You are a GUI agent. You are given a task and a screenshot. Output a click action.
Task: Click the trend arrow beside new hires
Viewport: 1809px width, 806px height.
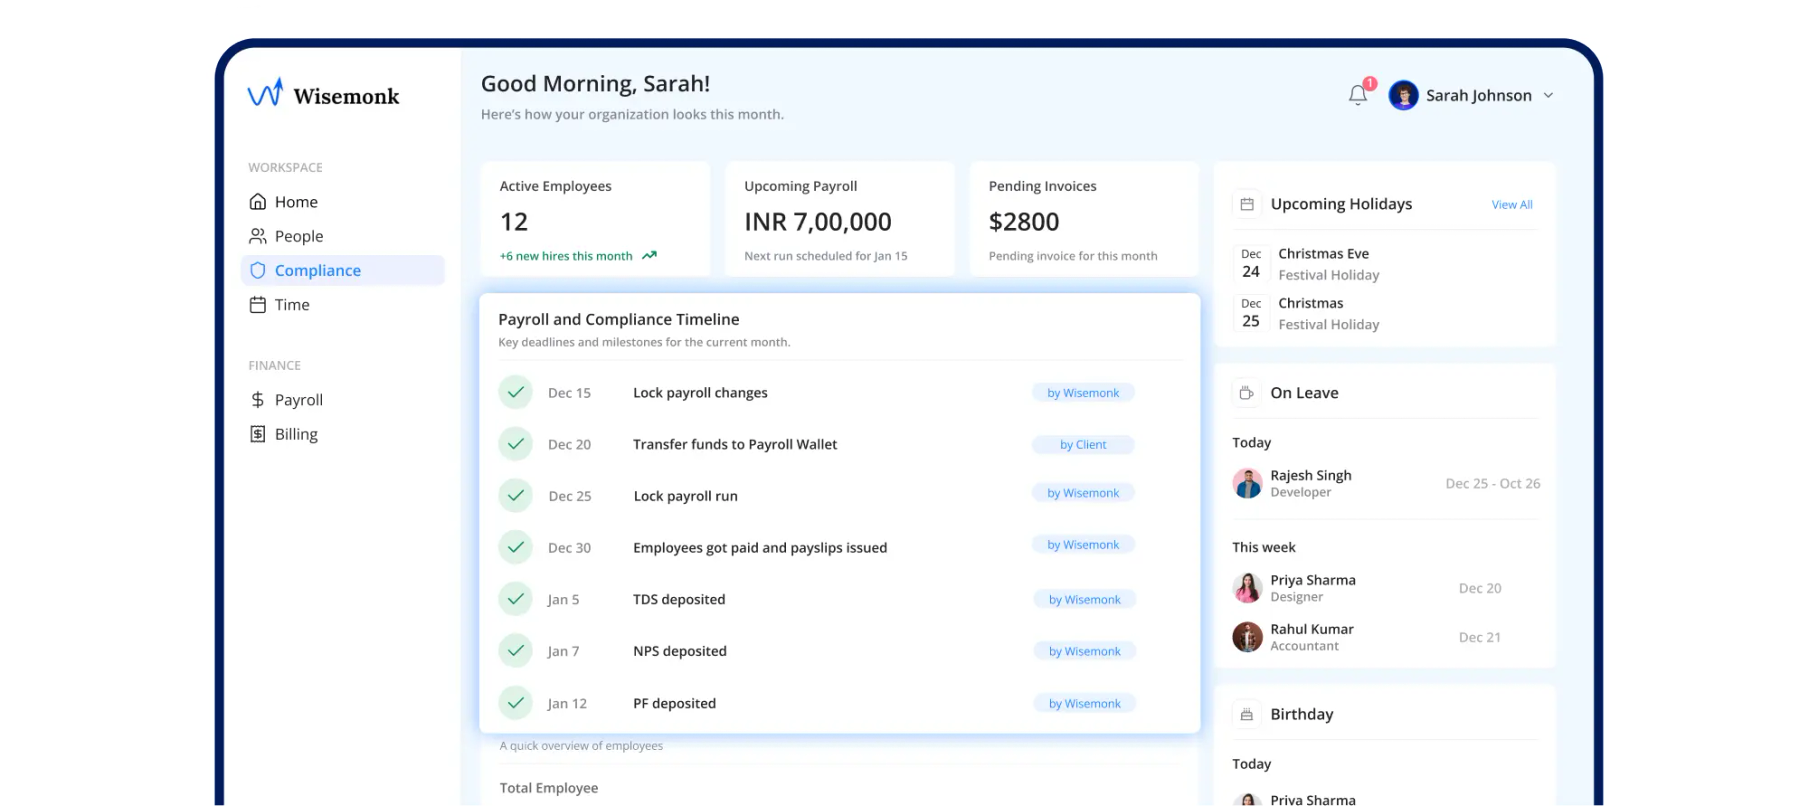tap(649, 255)
